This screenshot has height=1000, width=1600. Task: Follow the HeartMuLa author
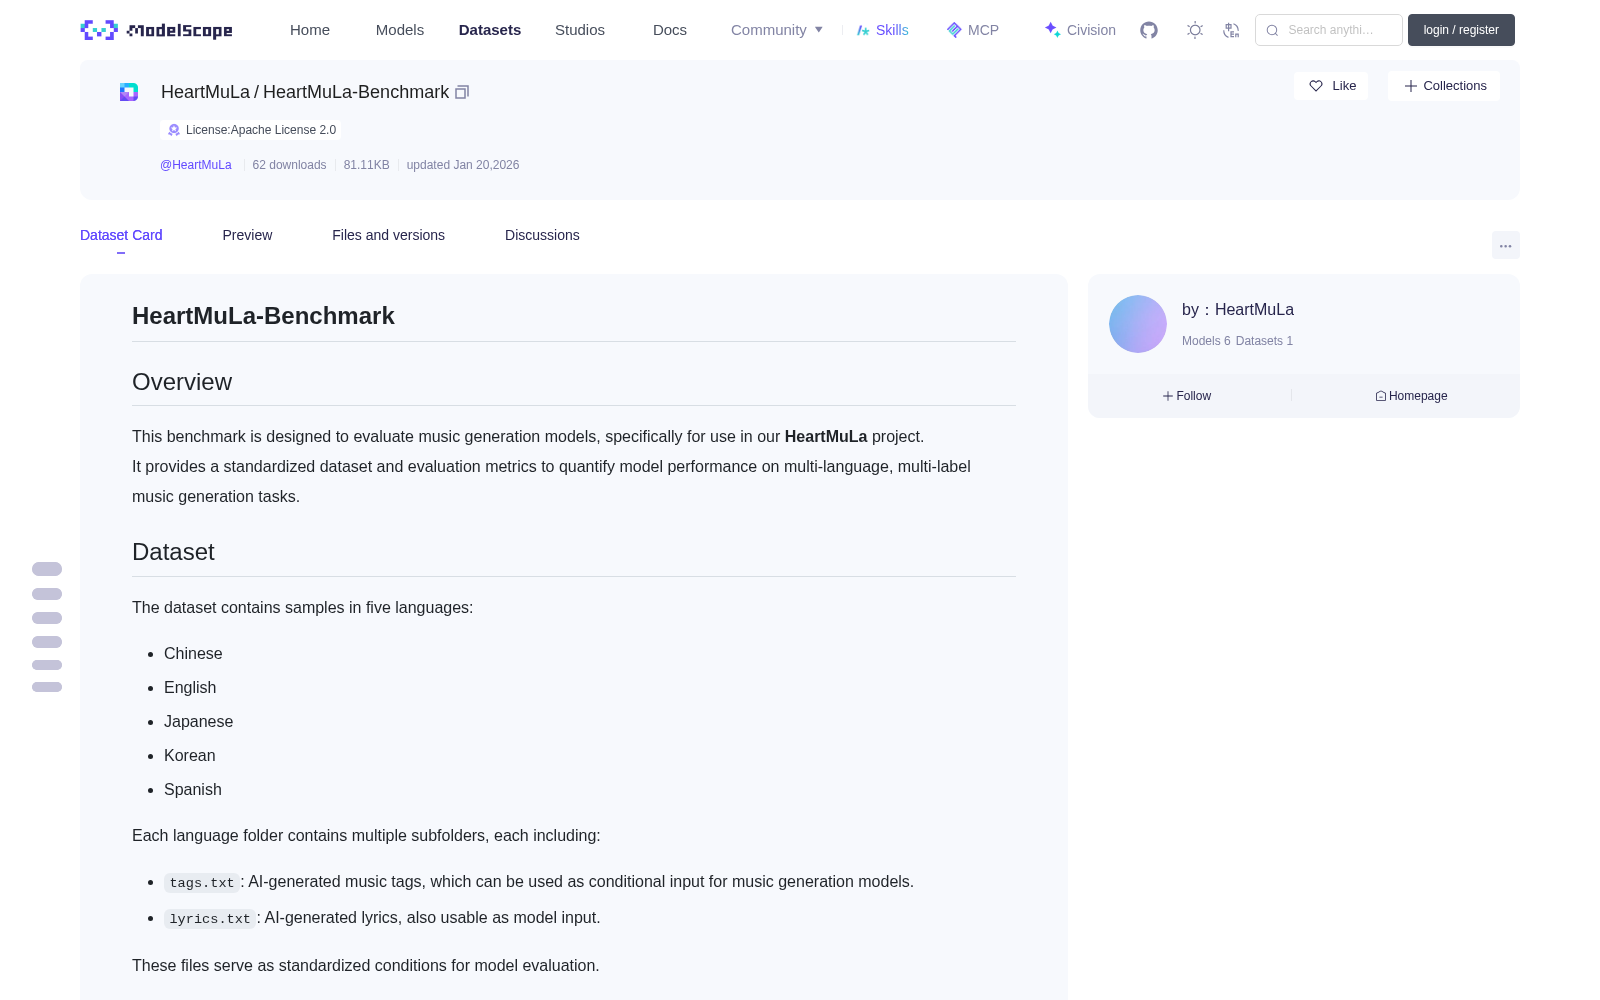1187,396
